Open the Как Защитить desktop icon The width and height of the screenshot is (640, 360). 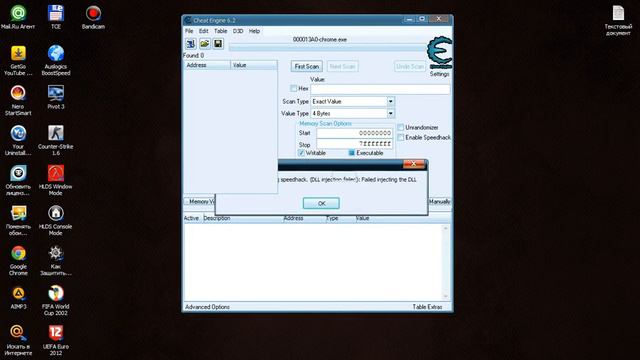point(56,260)
